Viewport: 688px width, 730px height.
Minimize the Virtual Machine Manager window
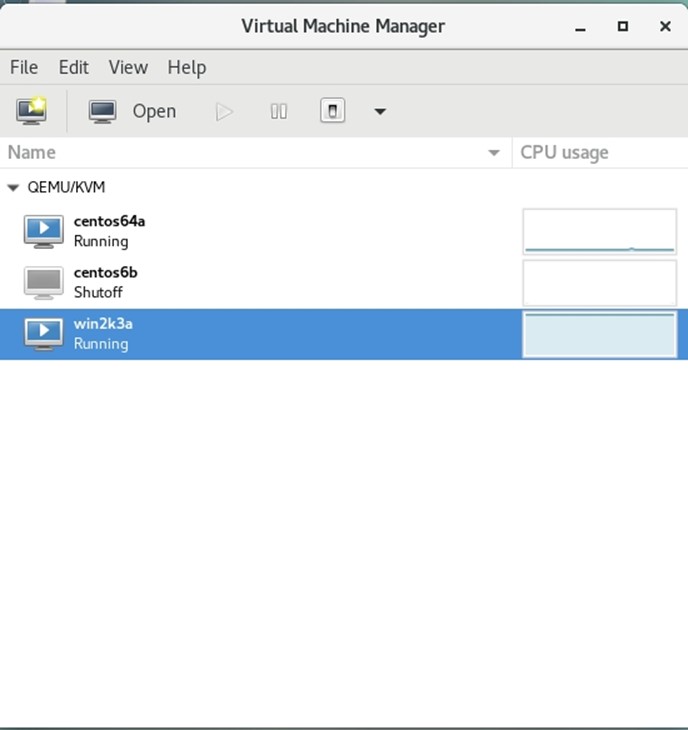tap(580, 28)
